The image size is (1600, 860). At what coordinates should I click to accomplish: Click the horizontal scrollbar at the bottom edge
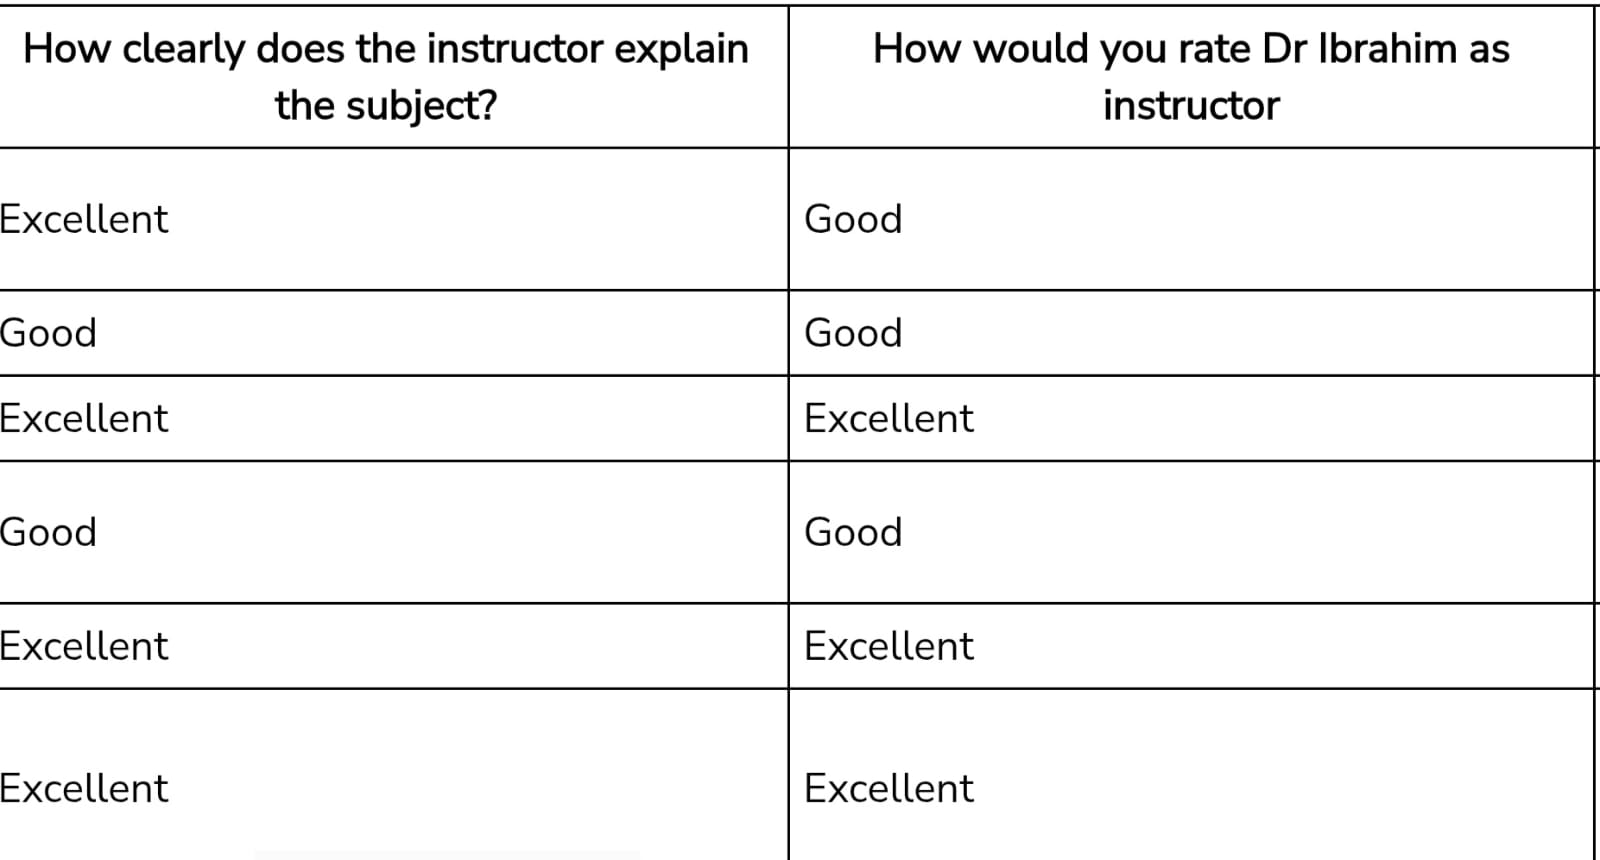pyautogui.click(x=446, y=855)
